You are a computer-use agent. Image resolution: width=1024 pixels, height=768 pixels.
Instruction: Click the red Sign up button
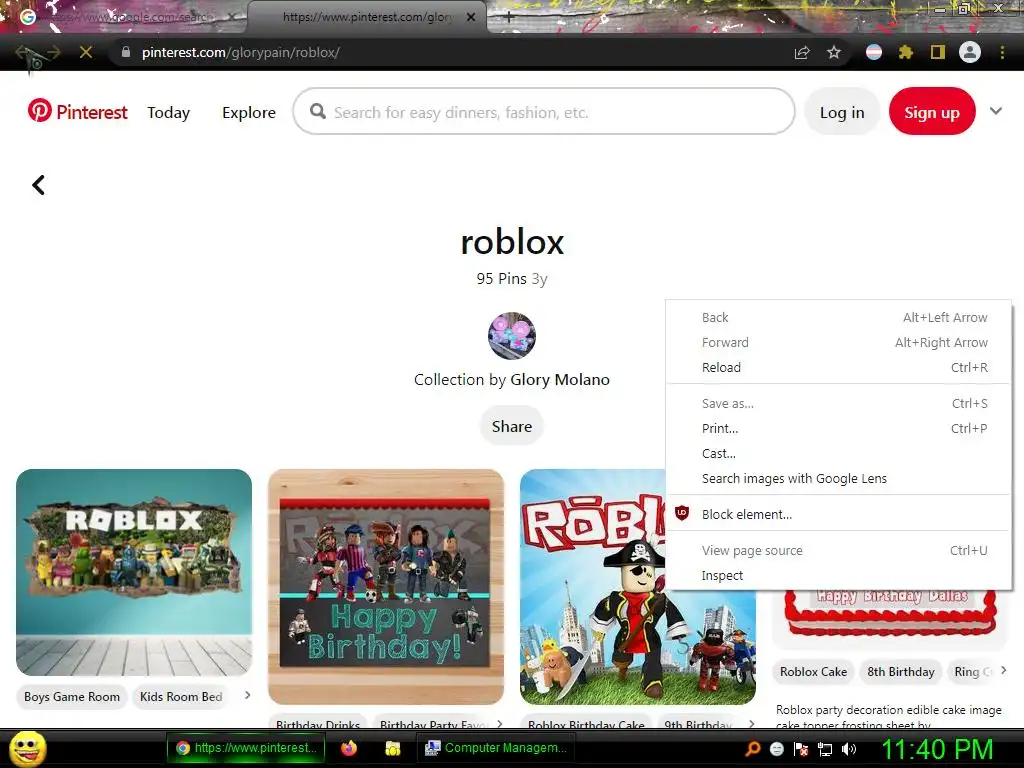point(932,112)
